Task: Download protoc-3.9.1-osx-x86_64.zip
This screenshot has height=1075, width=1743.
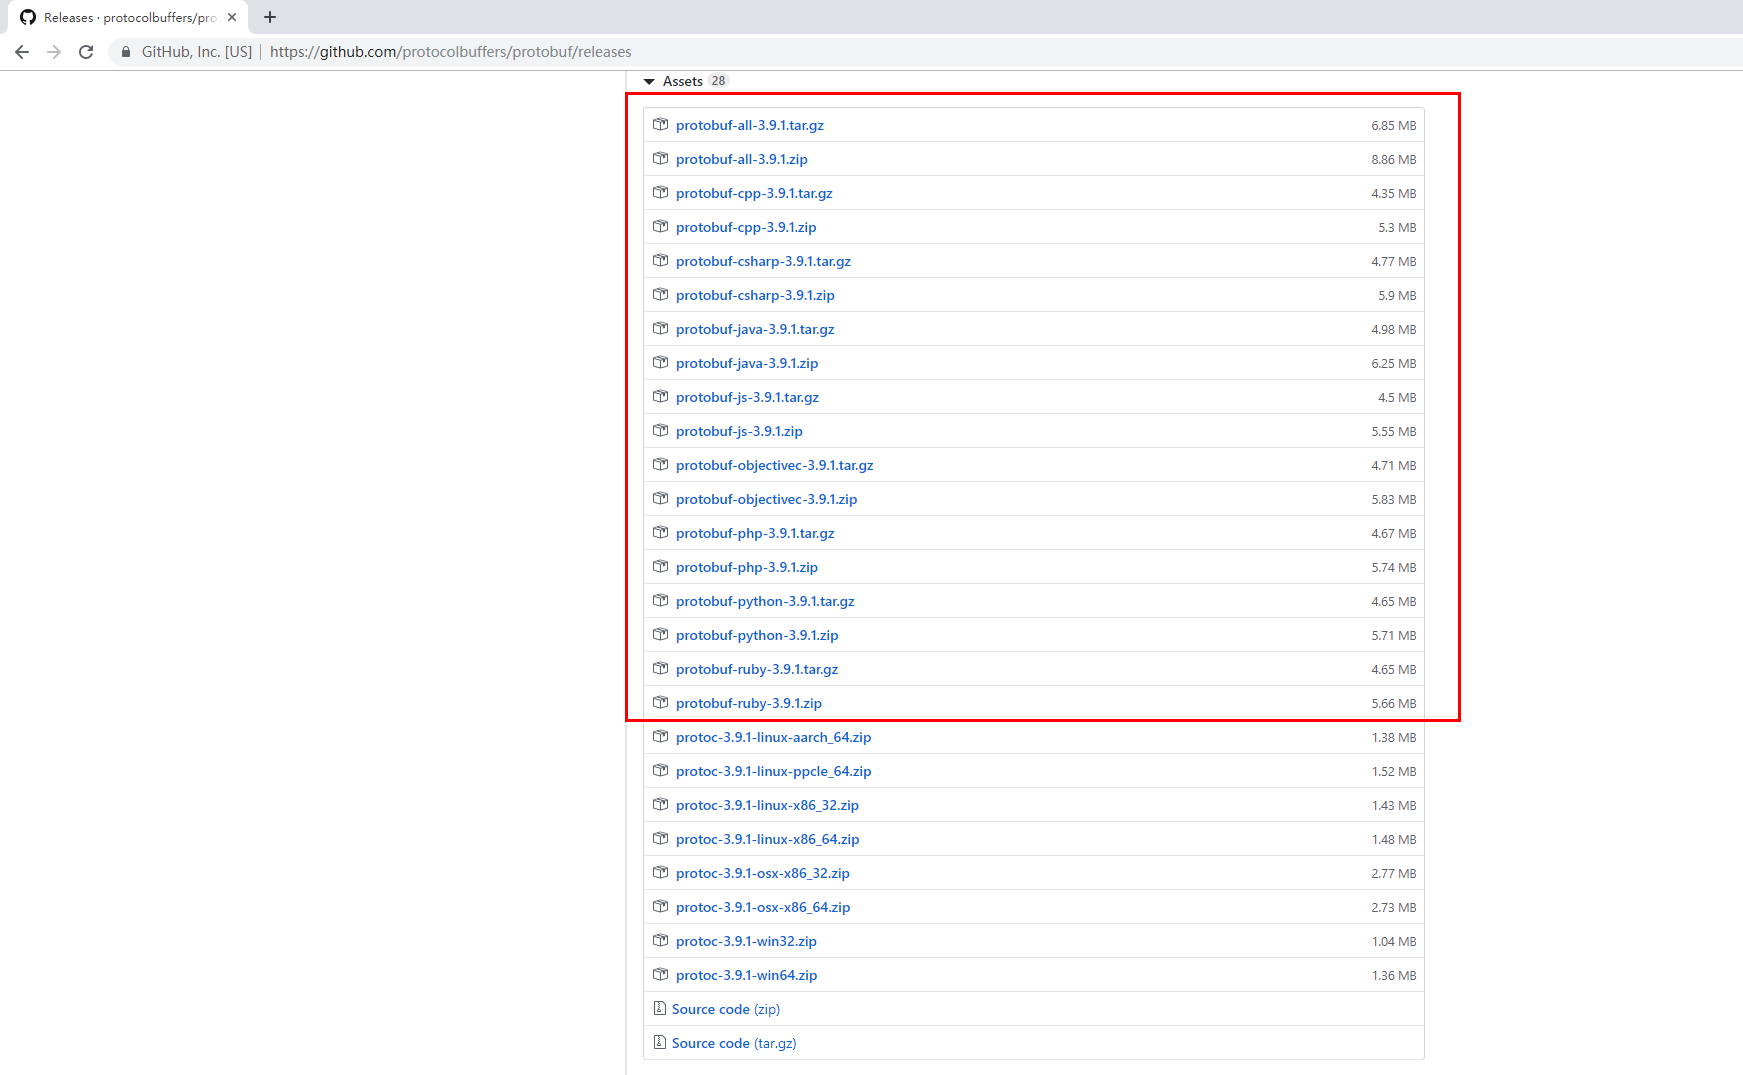Action: (763, 907)
